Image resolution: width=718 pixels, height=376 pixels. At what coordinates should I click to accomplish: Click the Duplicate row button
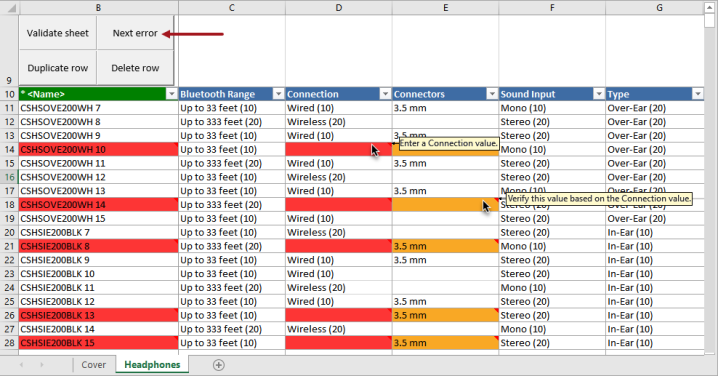tap(58, 68)
